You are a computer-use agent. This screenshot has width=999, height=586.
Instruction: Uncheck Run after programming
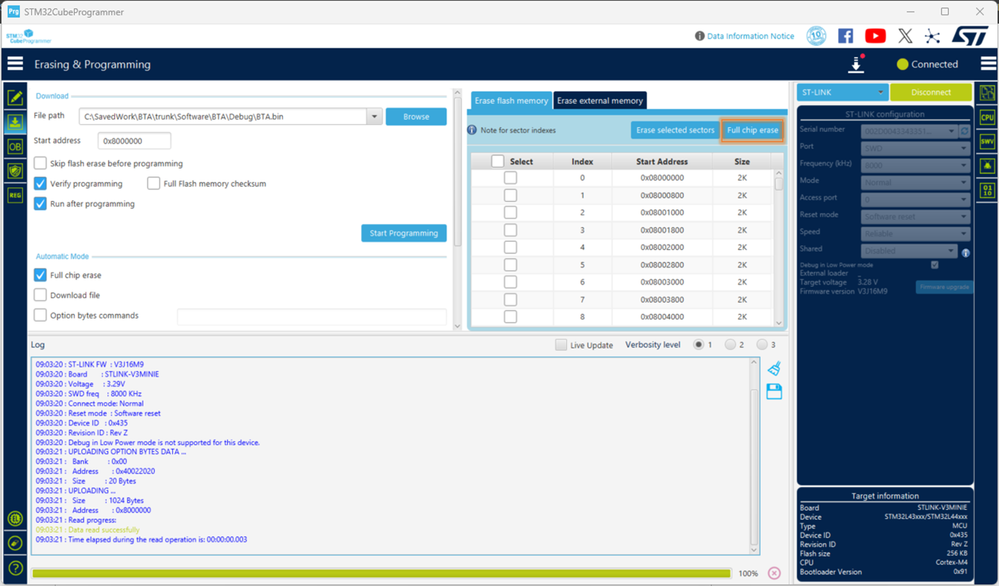click(x=40, y=204)
